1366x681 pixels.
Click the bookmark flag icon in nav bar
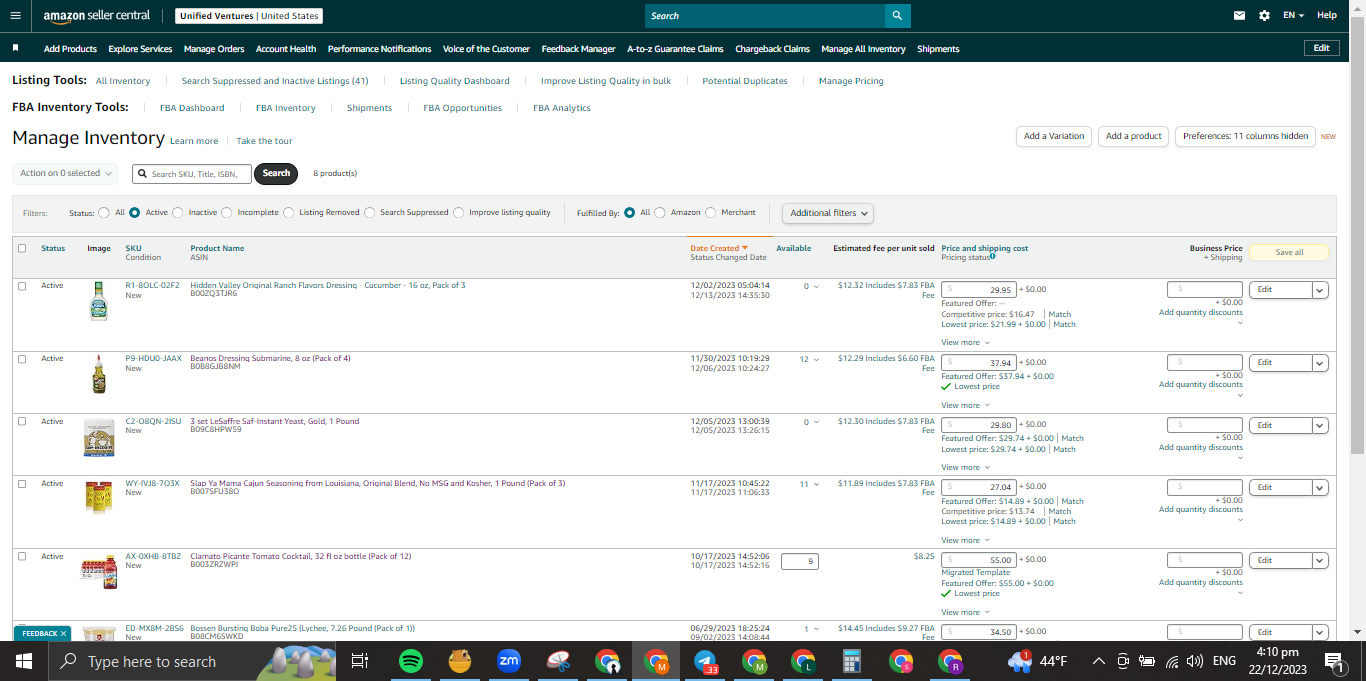click(x=16, y=48)
